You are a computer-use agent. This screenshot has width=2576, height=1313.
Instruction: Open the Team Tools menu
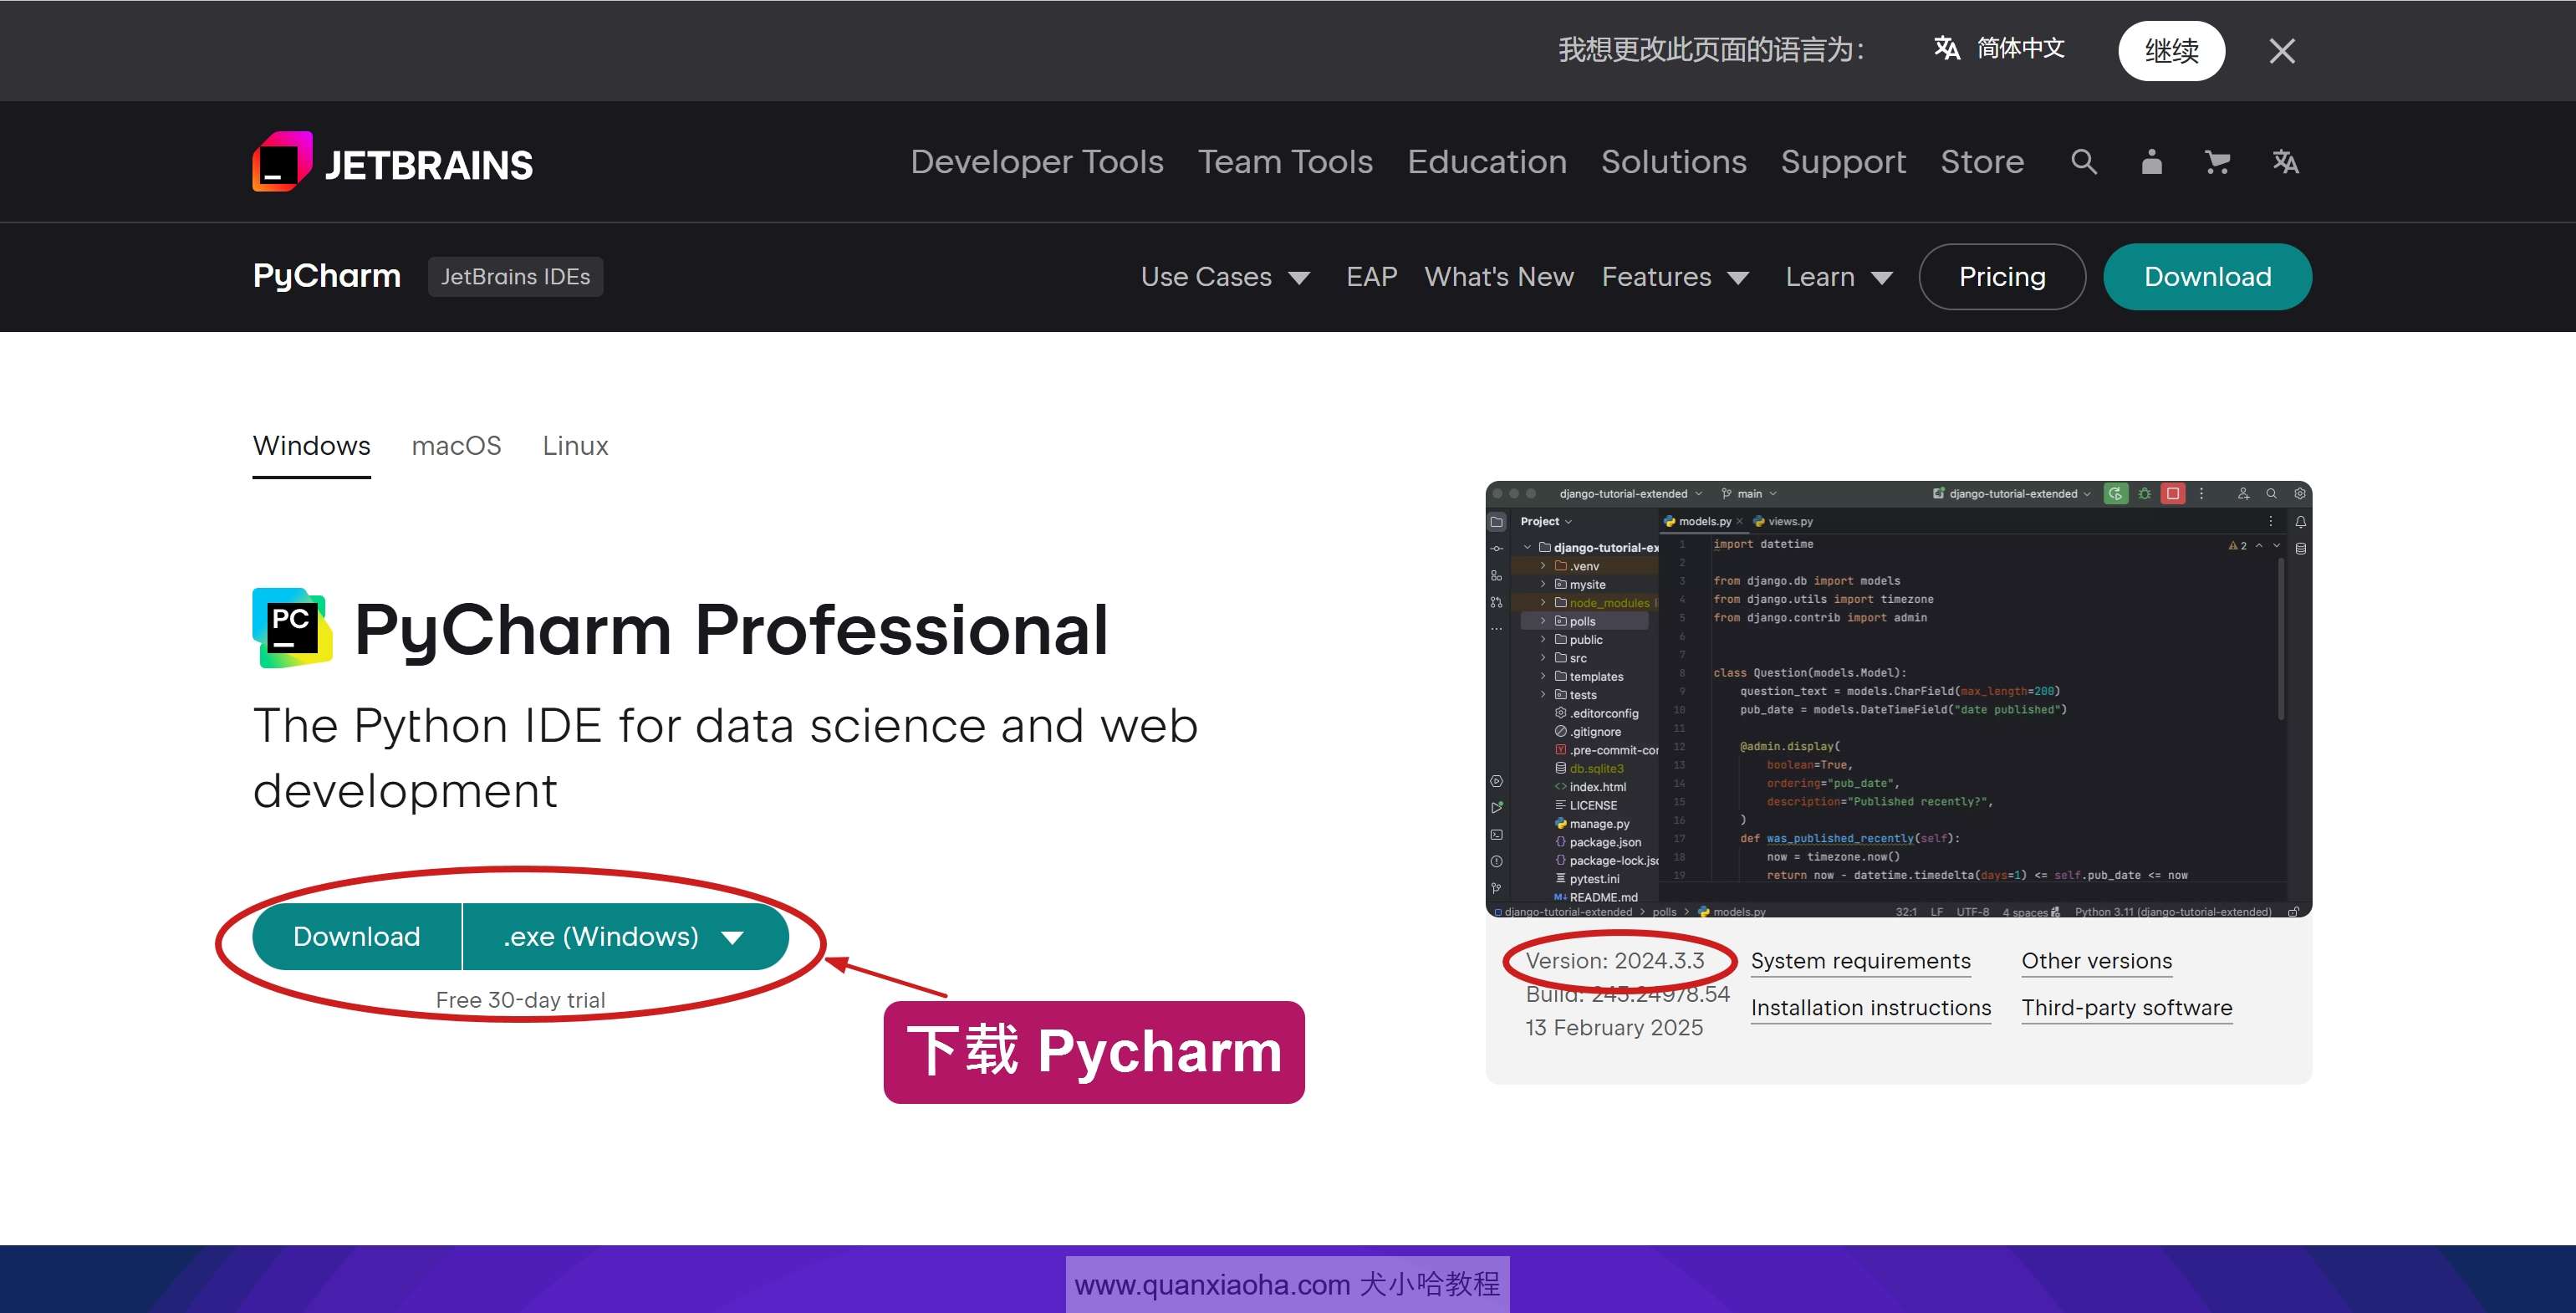click(1285, 162)
